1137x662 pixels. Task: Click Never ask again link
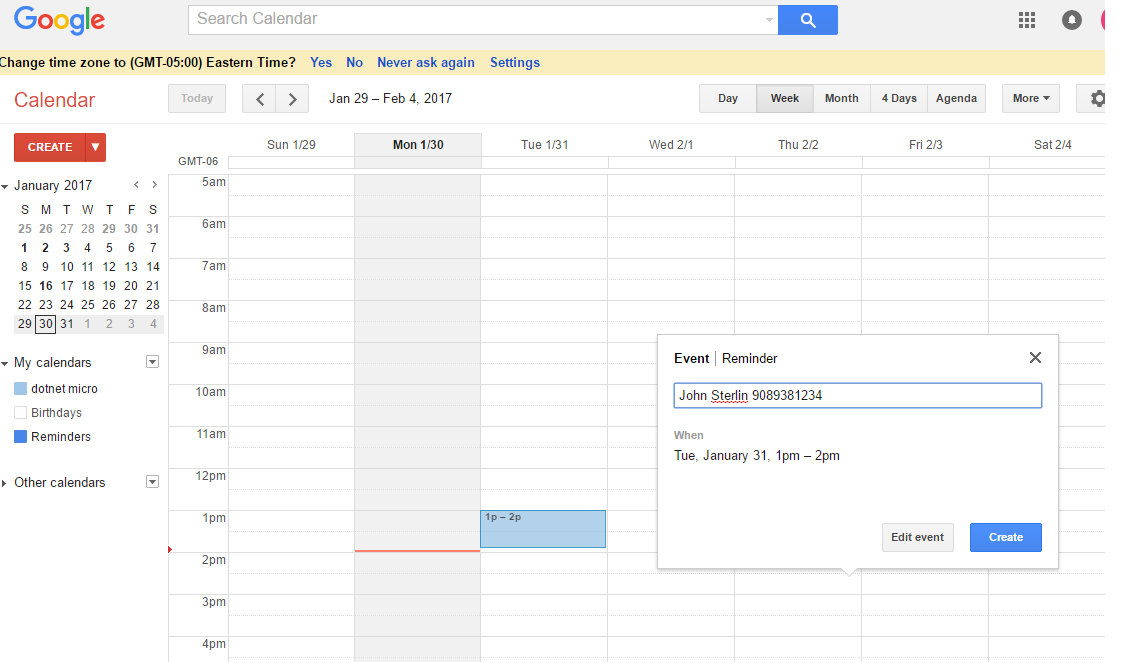(426, 62)
